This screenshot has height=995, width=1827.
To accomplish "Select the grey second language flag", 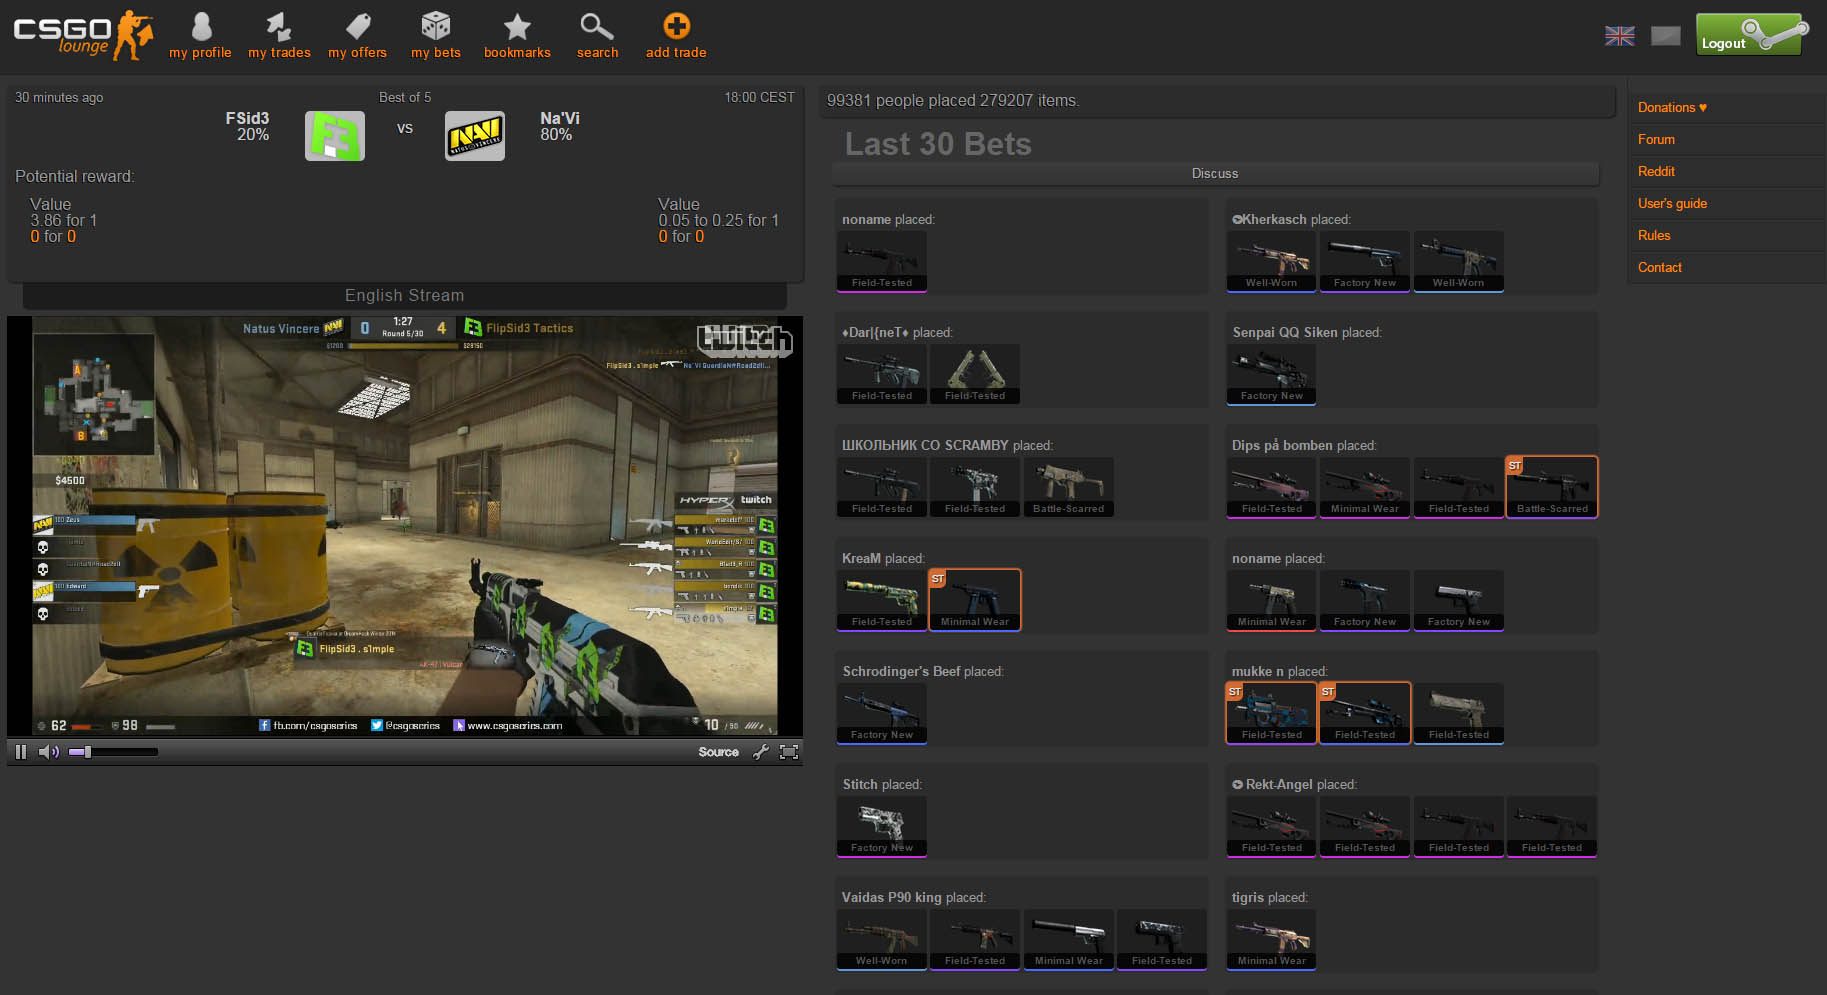I will [x=1666, y=36].
